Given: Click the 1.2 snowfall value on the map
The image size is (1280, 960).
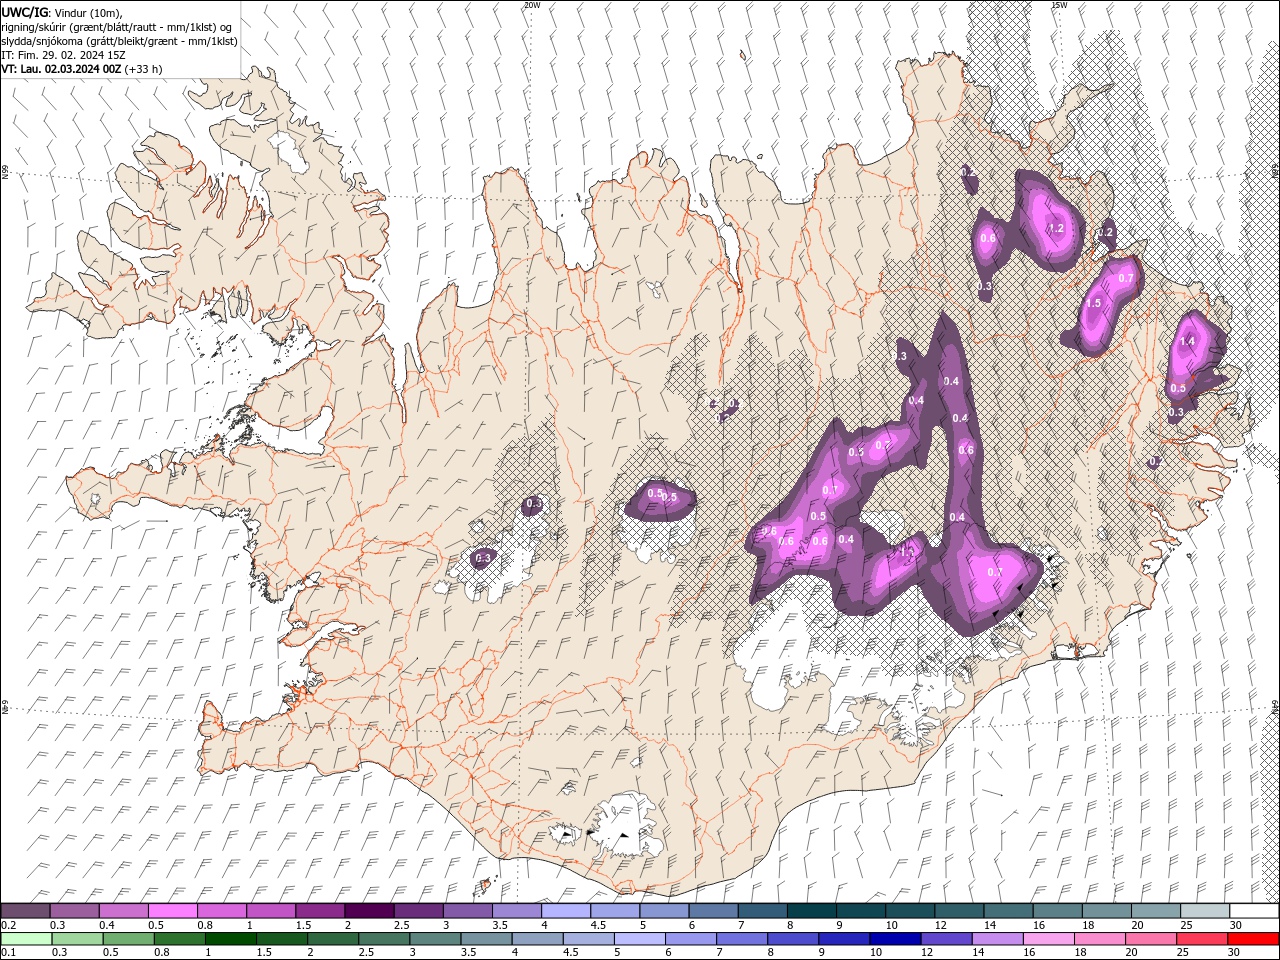Looking at the screenshot, I should [1054, 229].
